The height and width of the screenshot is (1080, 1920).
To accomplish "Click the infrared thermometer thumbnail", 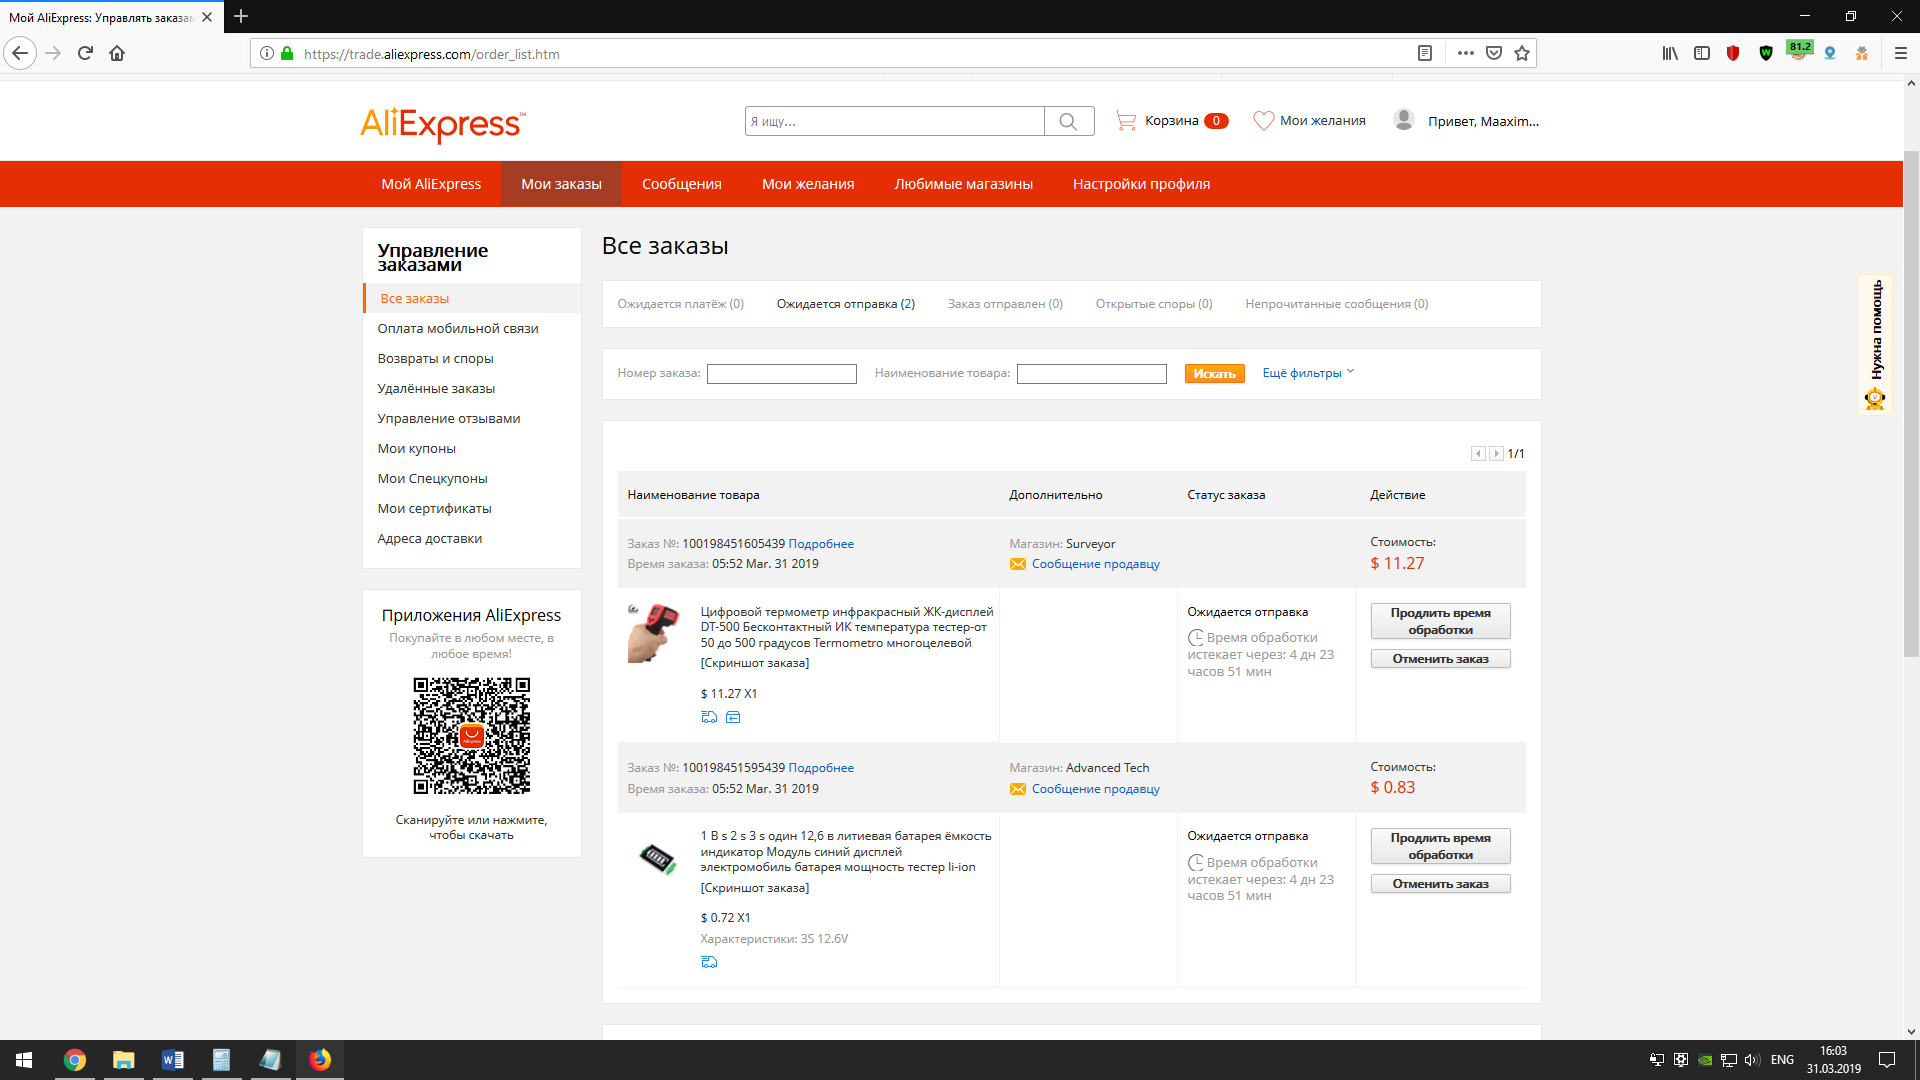I will [x=654, y=633].
